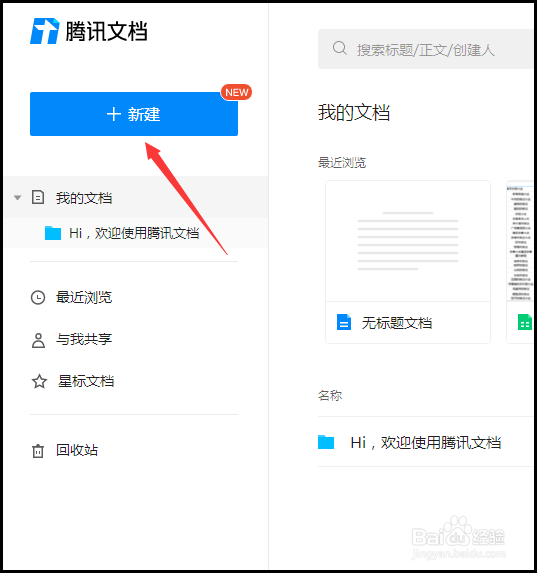Click the magnifier search icon
This screenshot has width=537, height=573.
(340, 48)
